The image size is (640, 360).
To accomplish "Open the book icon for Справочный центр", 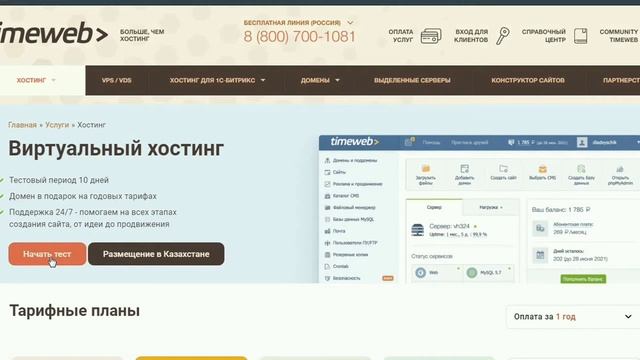I will (580, 36).
